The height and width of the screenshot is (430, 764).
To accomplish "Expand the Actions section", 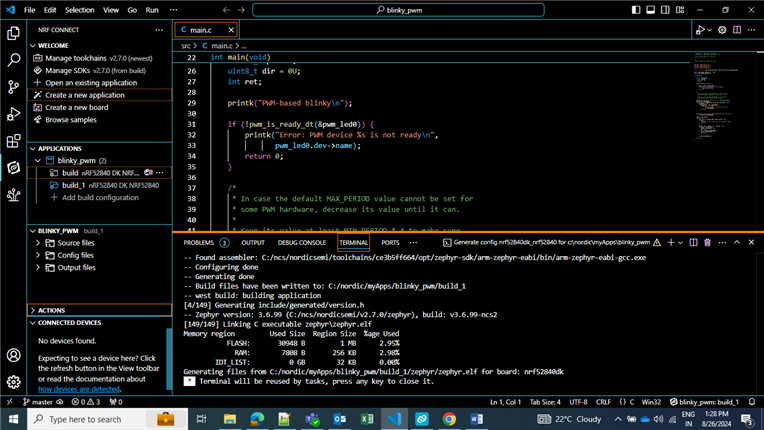I will pos(51,310).
